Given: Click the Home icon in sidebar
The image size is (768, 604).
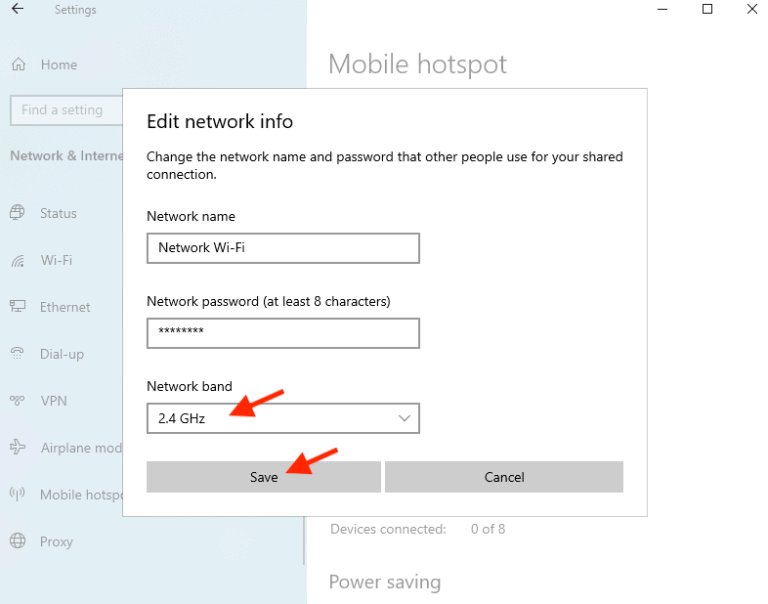Looking at the screenshot, I should (18, 65).
